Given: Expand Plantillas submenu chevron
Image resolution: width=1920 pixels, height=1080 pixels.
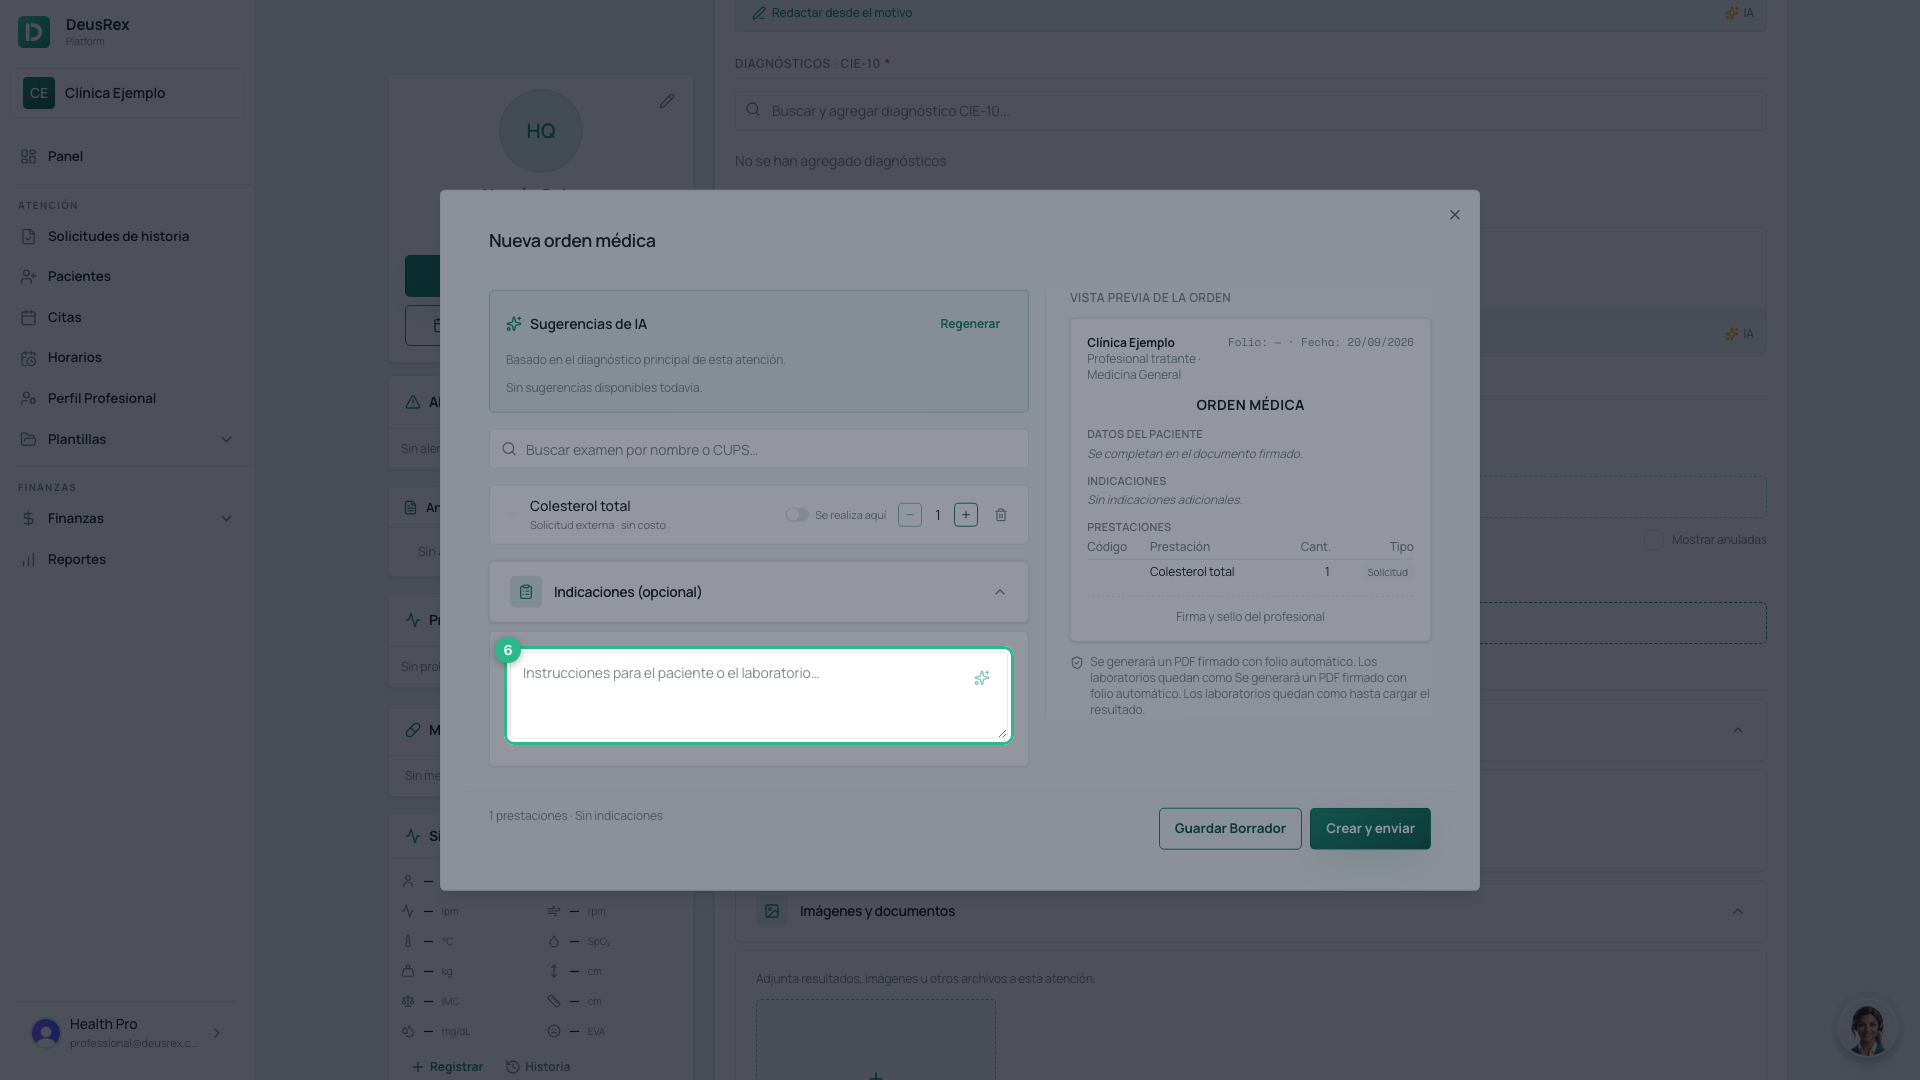Looking at the screenshot, I should point(226,439).
